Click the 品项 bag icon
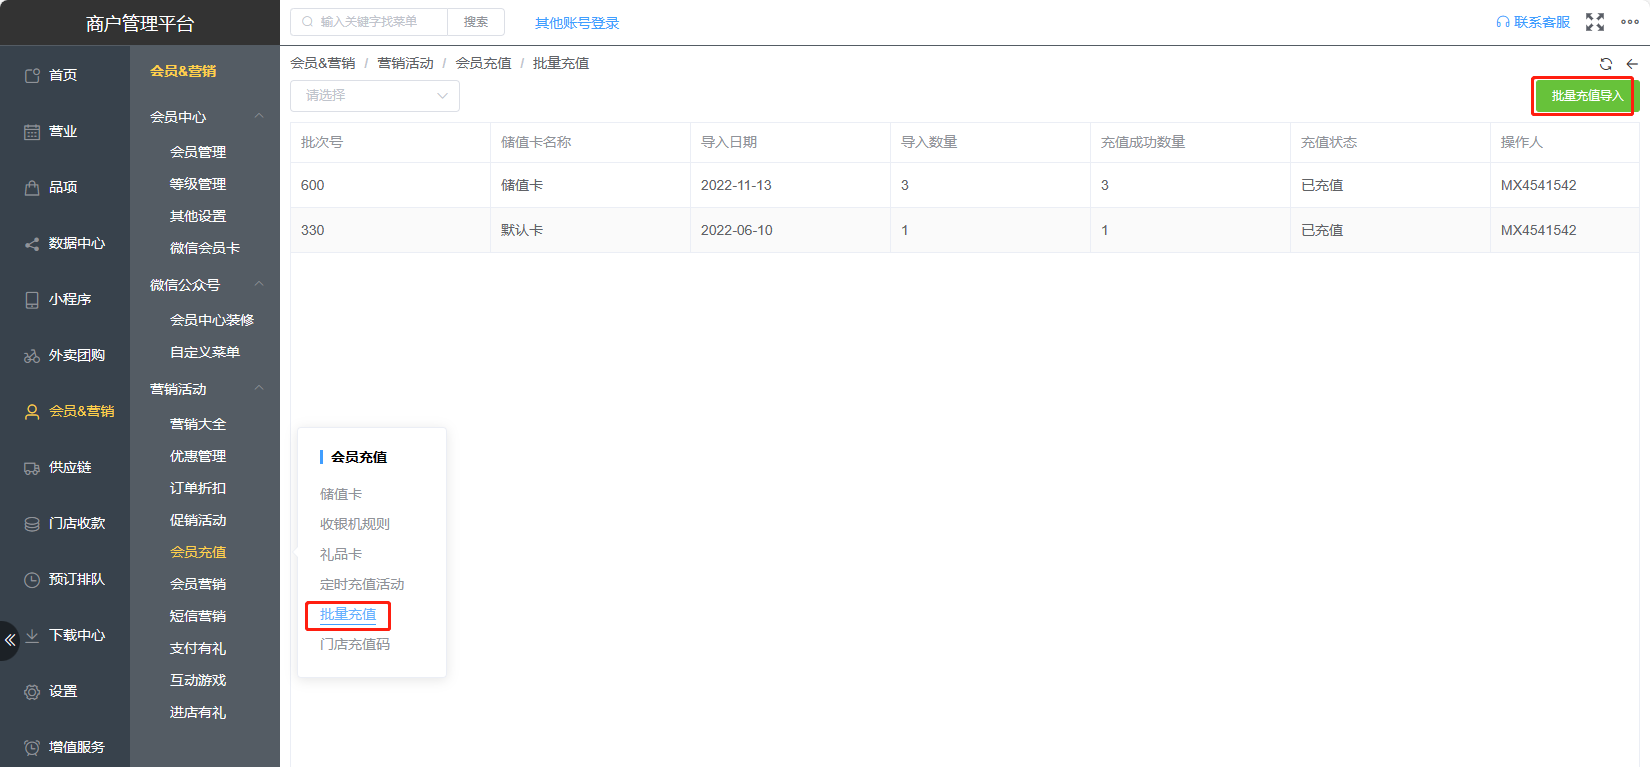Viewport: 1650px width, 767px height. coord(32,187)
